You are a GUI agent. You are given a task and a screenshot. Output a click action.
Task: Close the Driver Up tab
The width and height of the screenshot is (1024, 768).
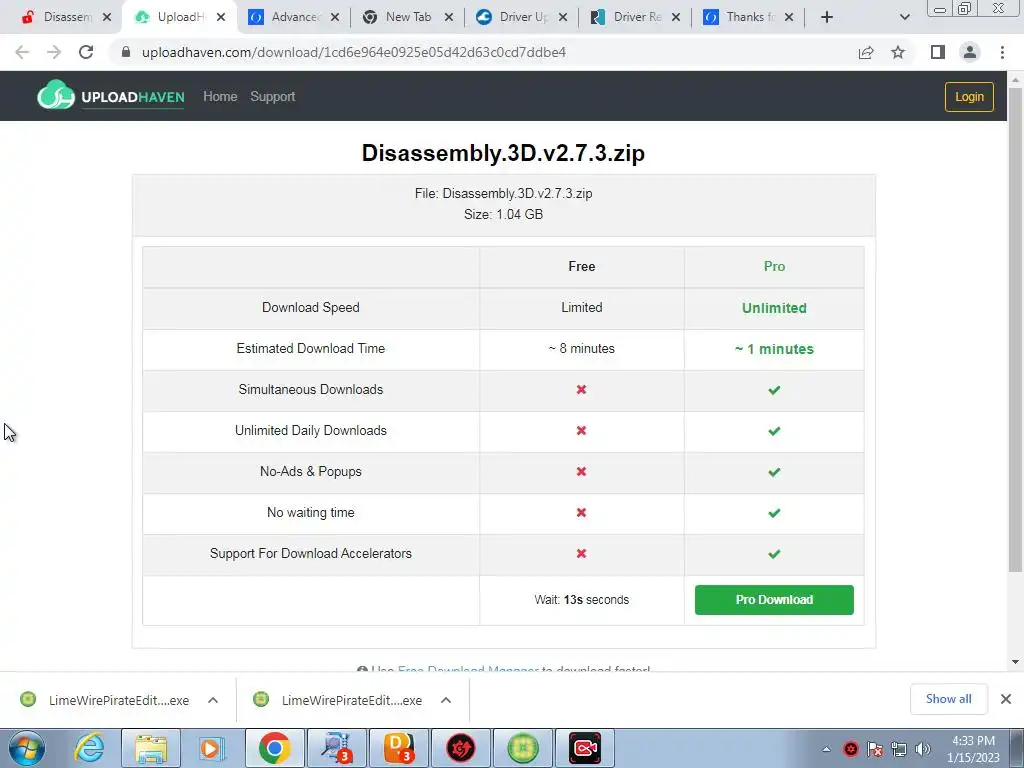[563, 17]
